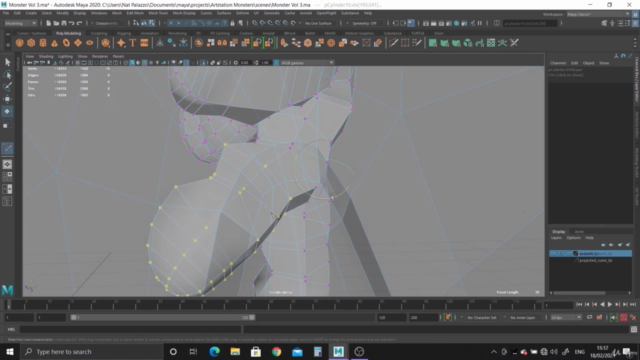The image size is (640, 360).
Task: Click the Channels menu in Channel Box
Action: (x=558, y=63)
